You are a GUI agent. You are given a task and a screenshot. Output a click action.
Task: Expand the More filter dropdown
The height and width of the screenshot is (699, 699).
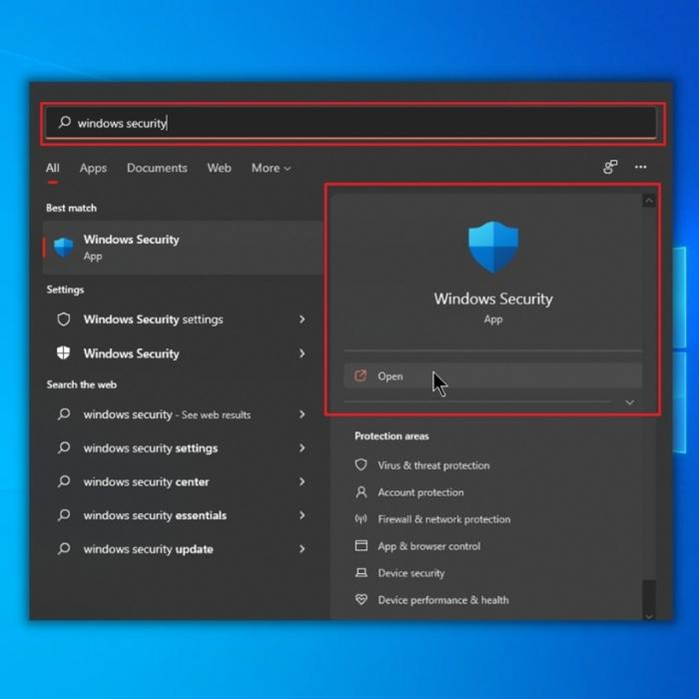271,168
